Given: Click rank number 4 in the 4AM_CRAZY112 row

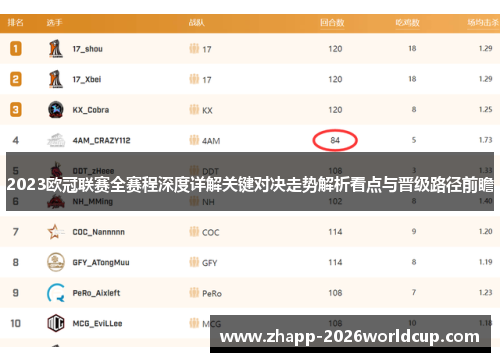Looking at the screenshot, I should 16,140.
